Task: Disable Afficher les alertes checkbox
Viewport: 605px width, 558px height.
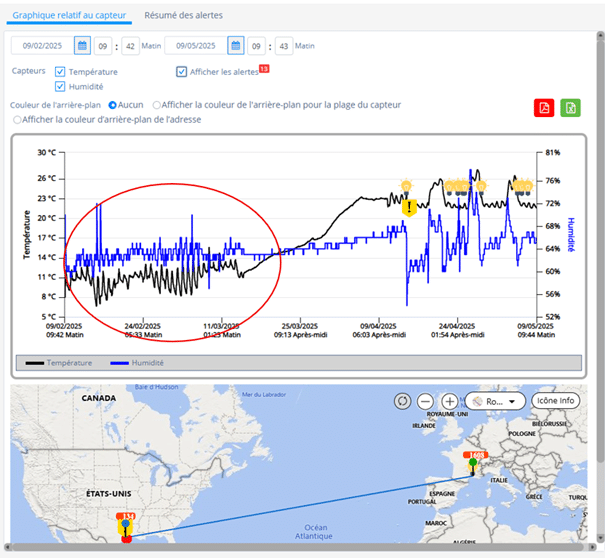Action: [181, 72]
